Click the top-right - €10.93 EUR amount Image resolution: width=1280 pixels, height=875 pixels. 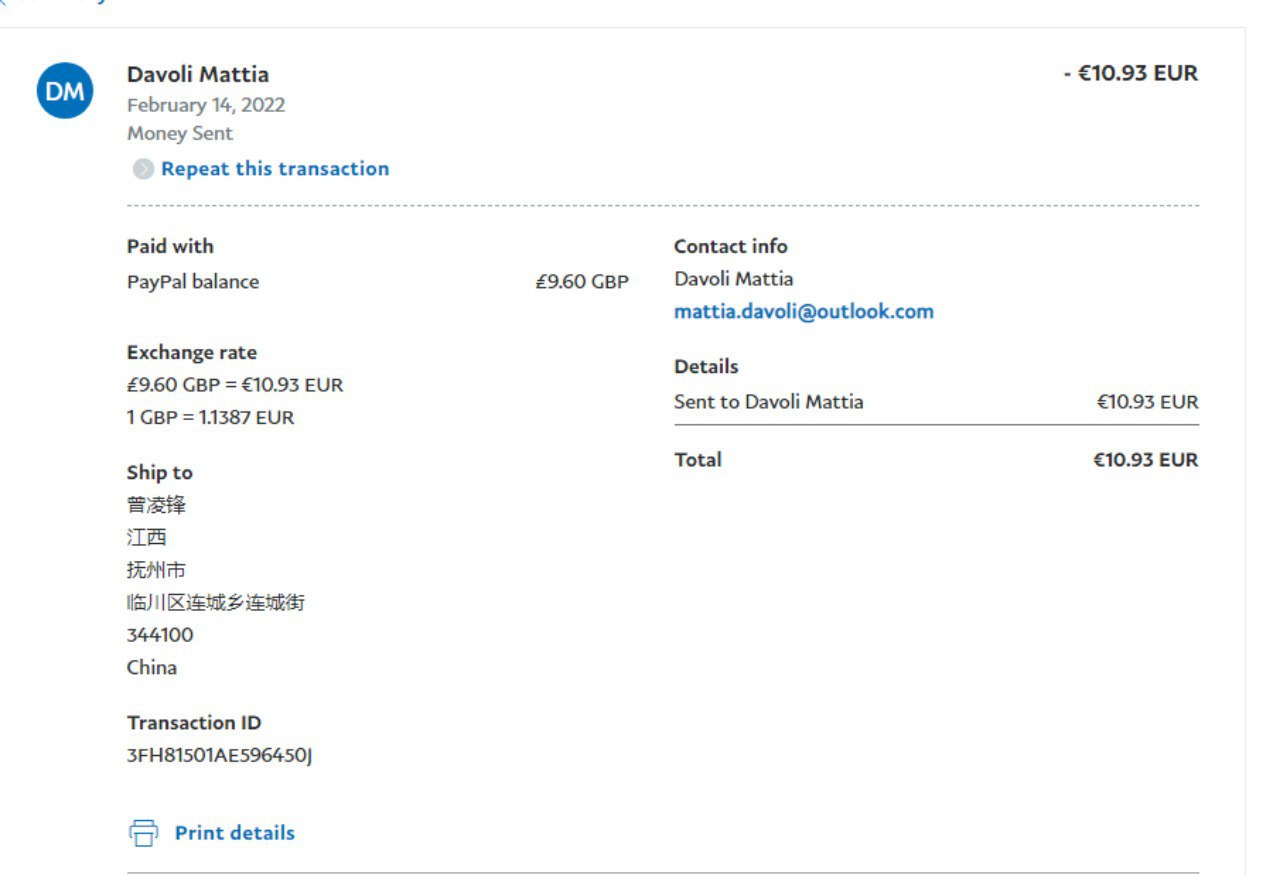pyautogui.click(x=1130, y=73)
